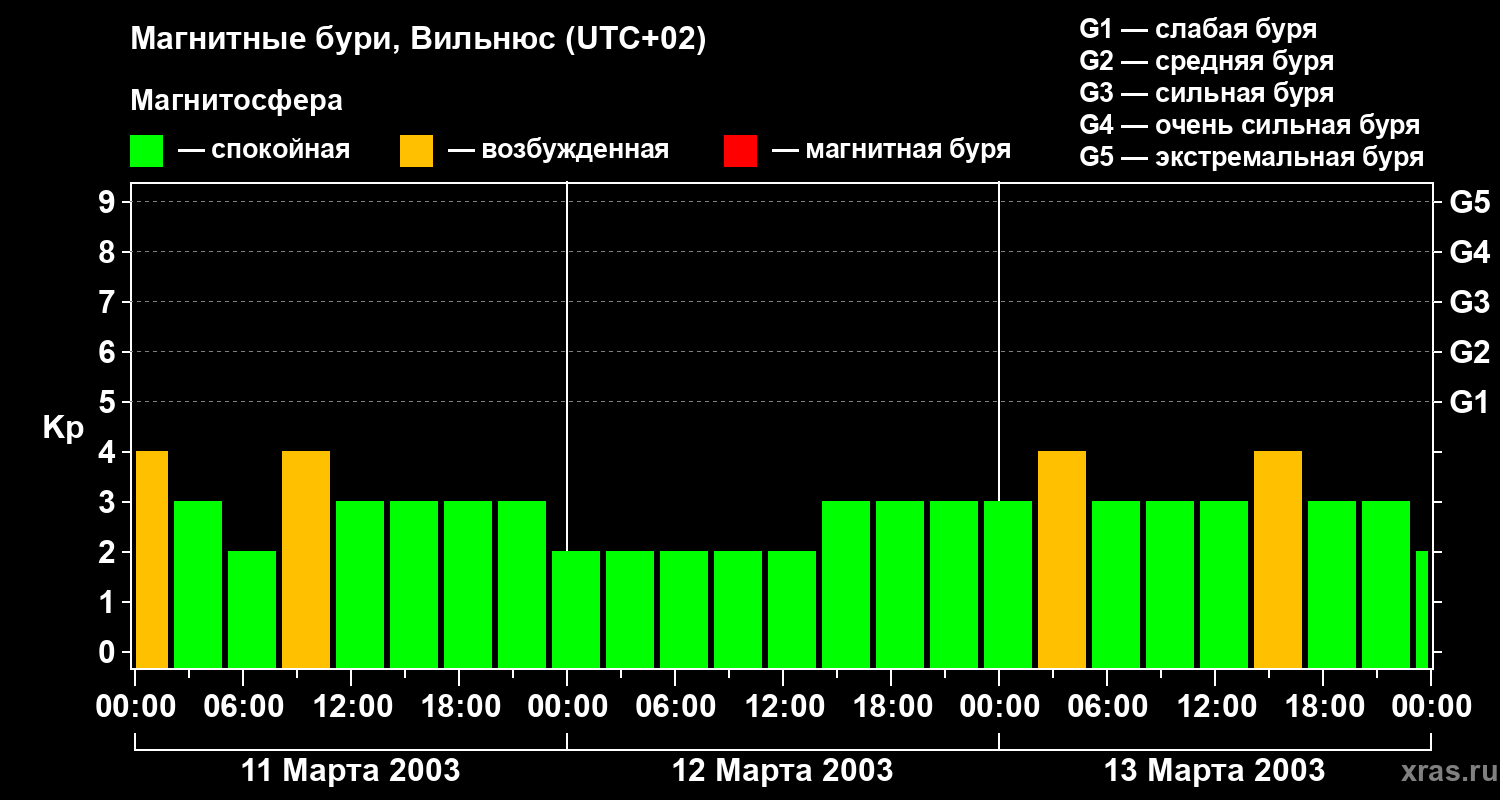Image resolution: width=1500 pixels, height=800 pixels.
Task: Click the 'G3 — сильная буря' legend text
Action: click(x=1206, y=93)
